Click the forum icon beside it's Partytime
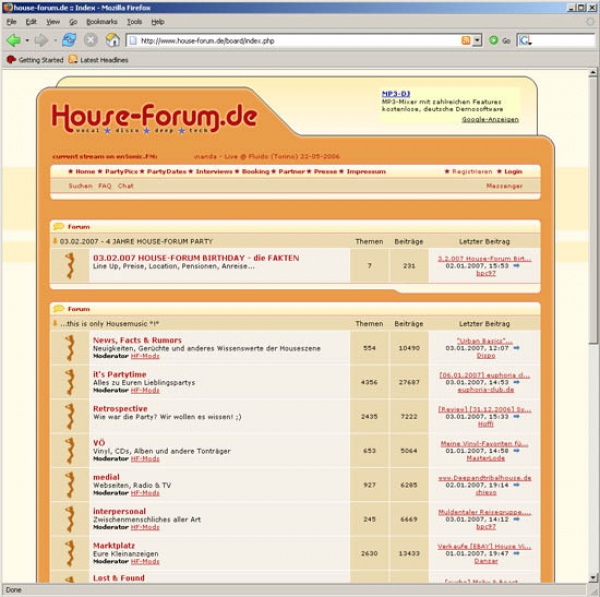The width and height of the screenshot is (600, 597). pos(70,382)
